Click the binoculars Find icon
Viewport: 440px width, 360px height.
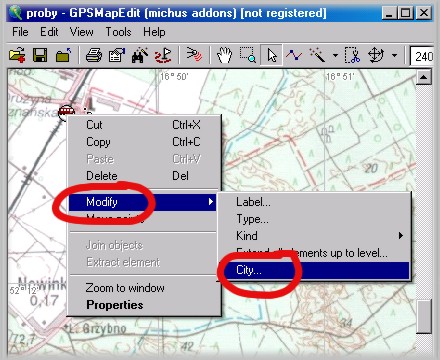coord(140,55)
